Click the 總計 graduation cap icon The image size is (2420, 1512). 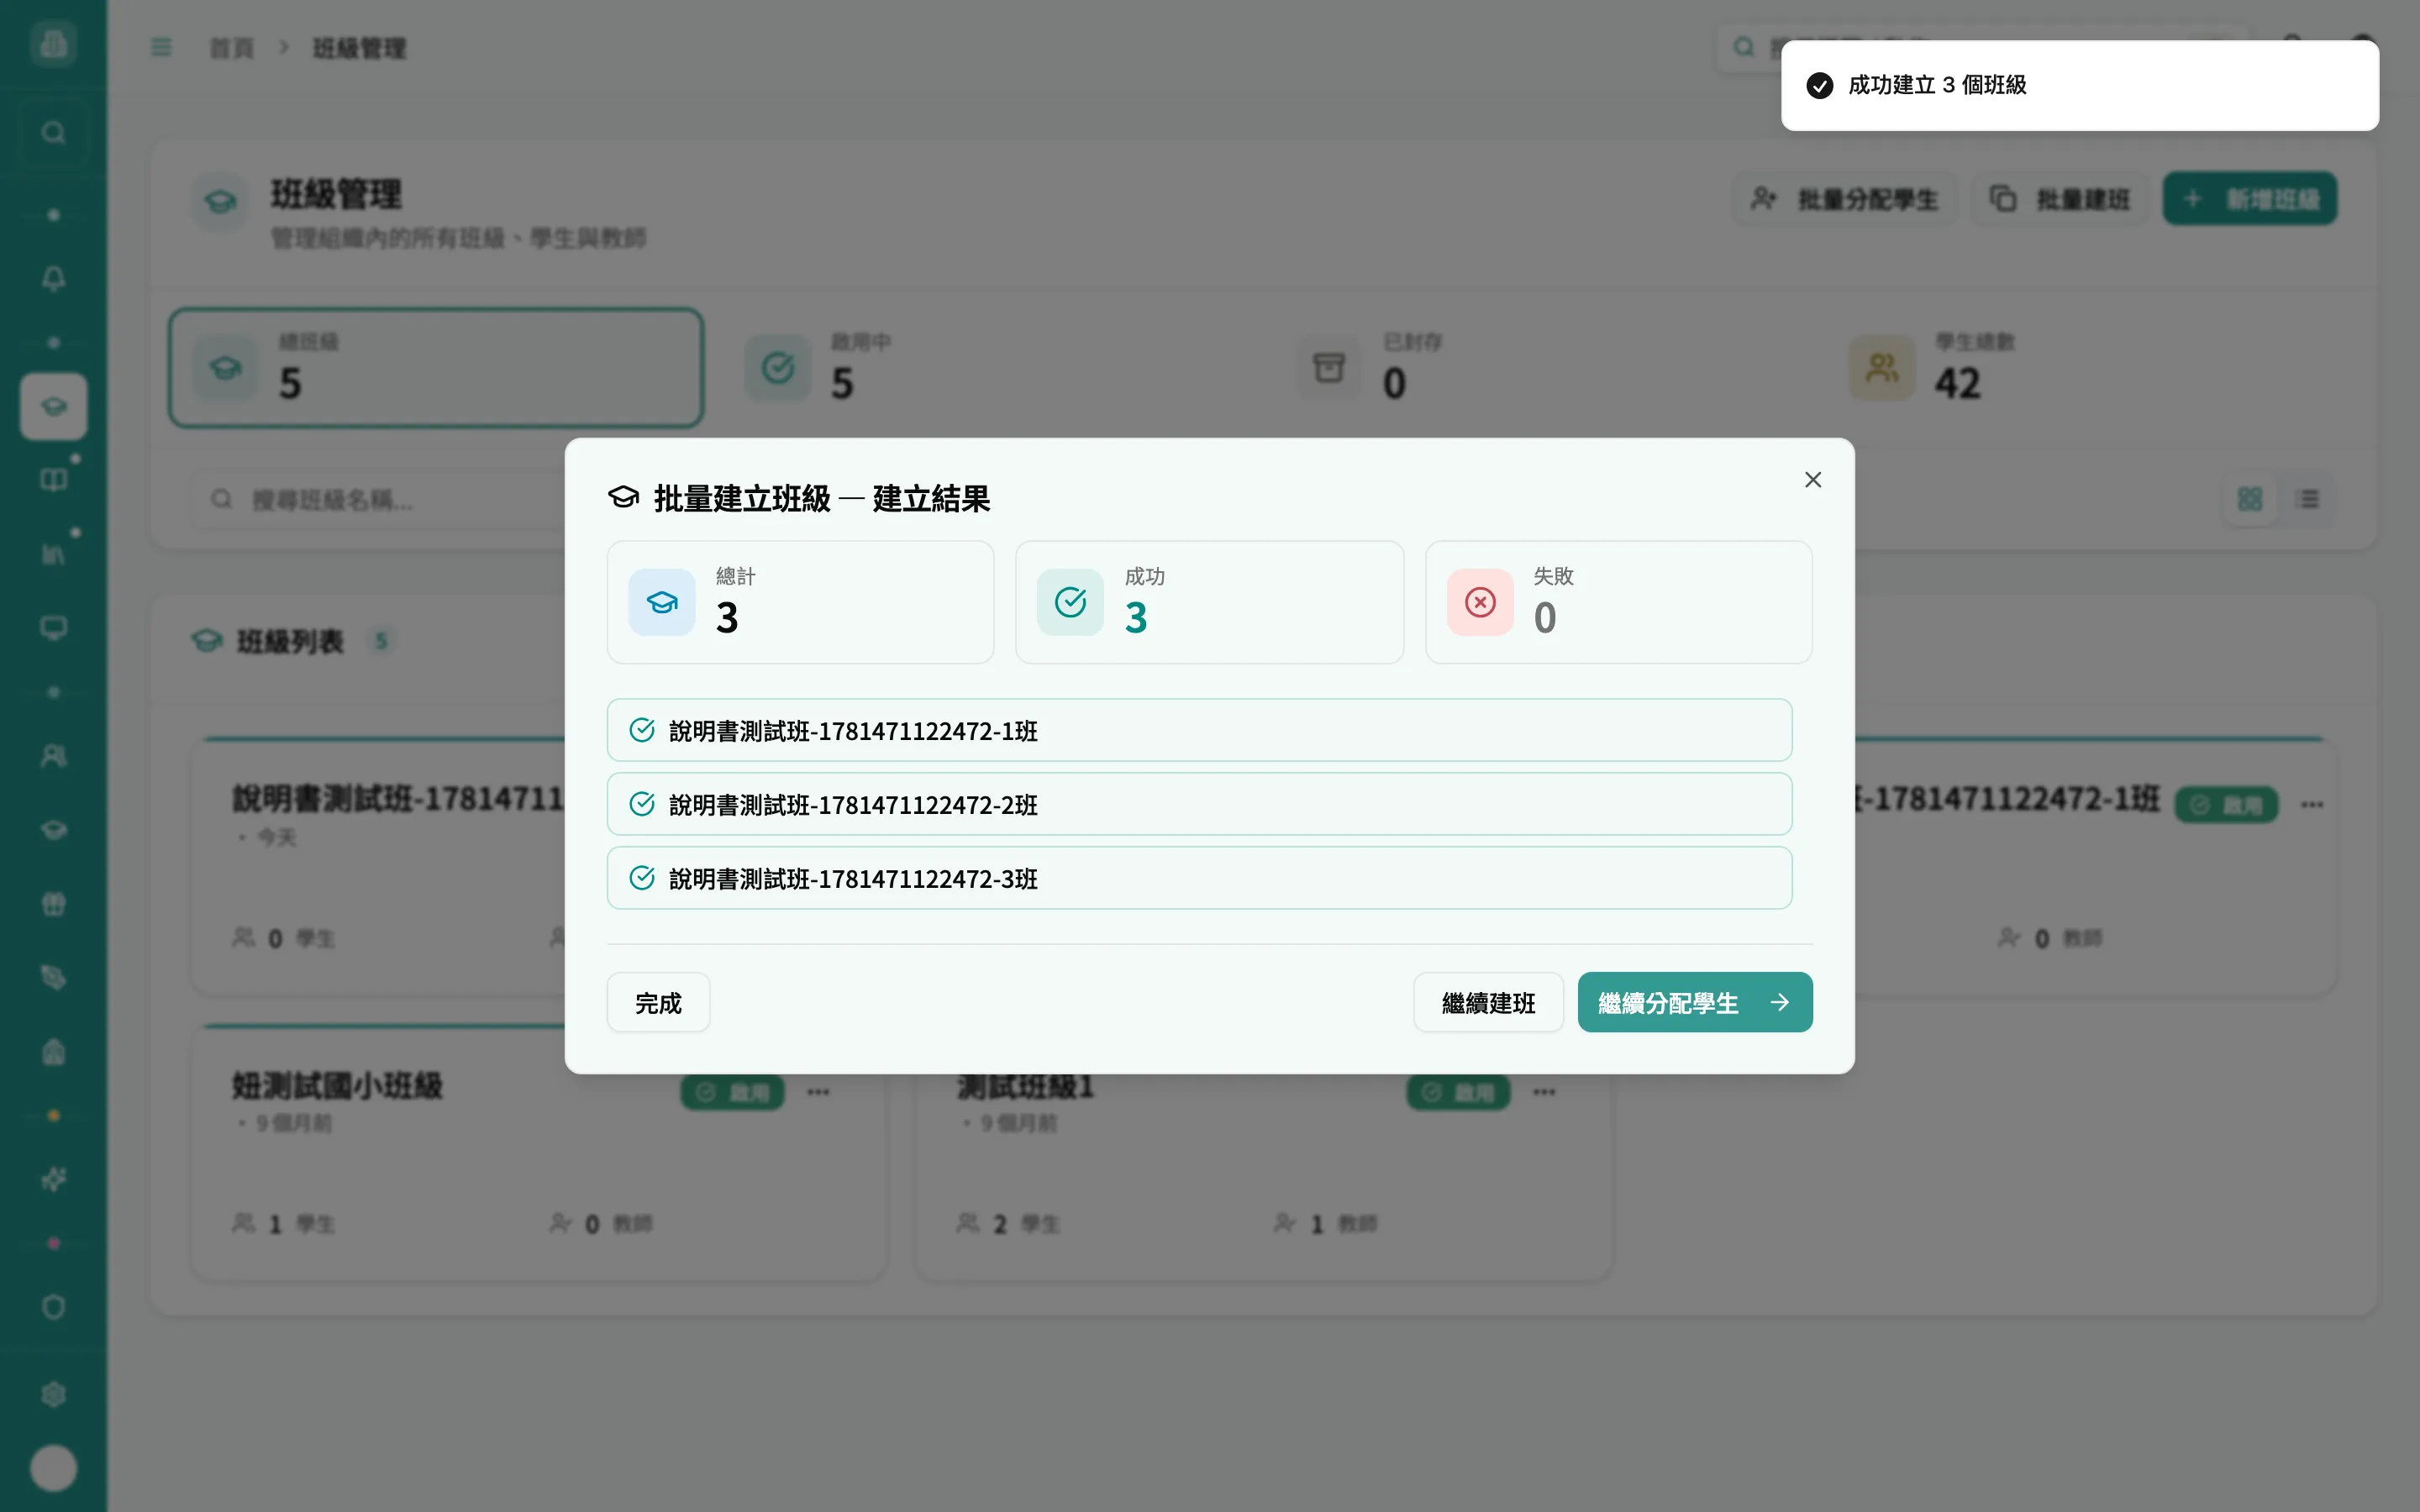(662, 602)
